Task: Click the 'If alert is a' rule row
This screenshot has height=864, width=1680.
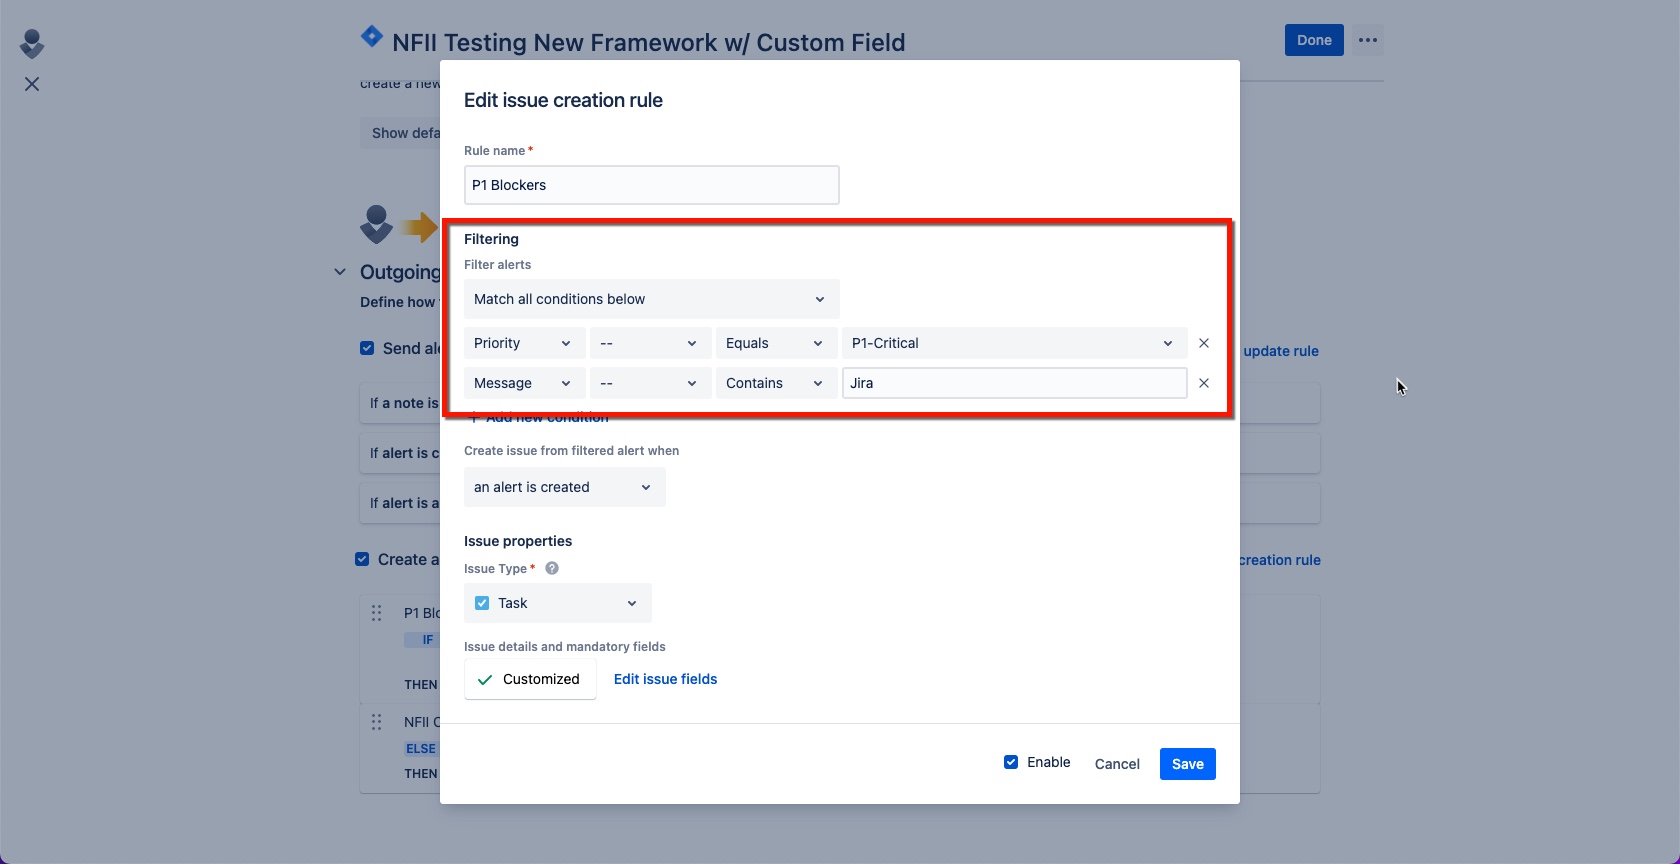Action: pyautogui.click(x=400, y=503)
